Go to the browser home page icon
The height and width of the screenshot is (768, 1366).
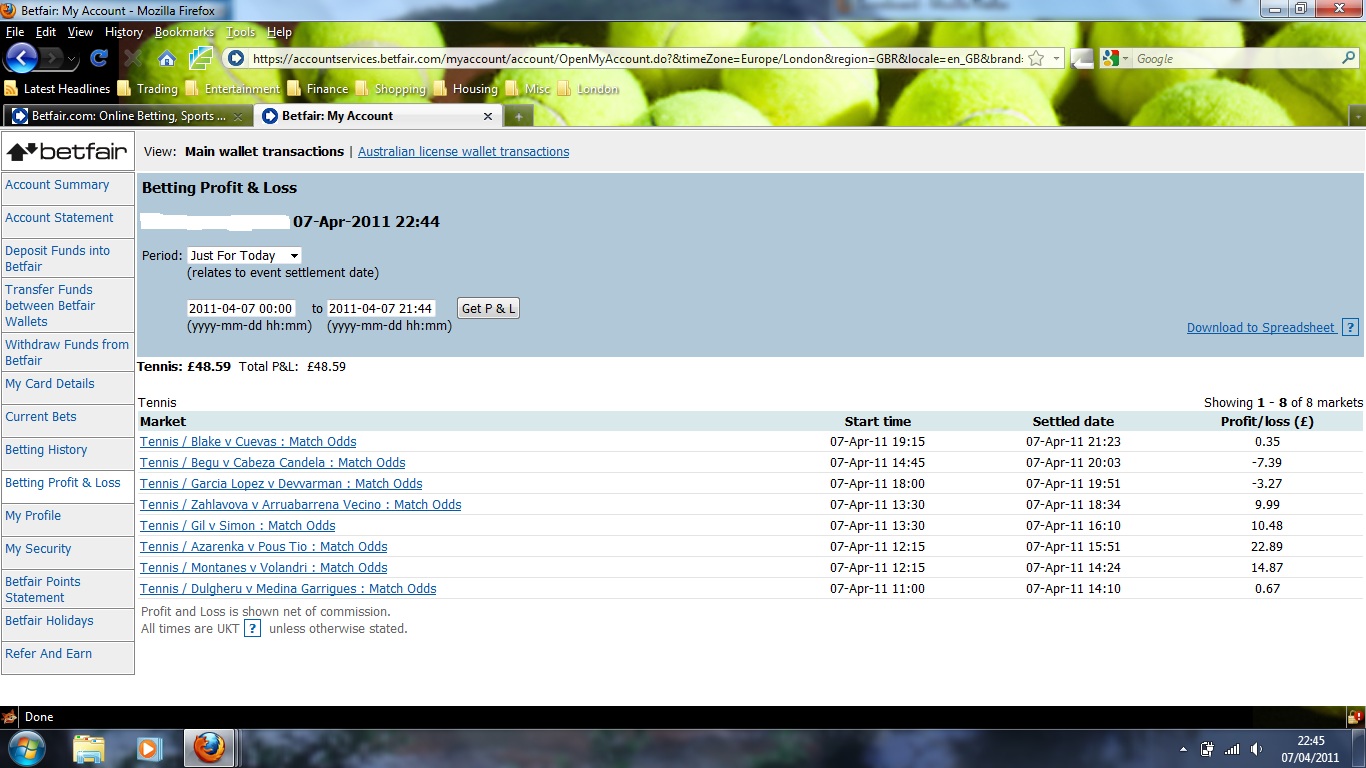[x=167, y=59]
